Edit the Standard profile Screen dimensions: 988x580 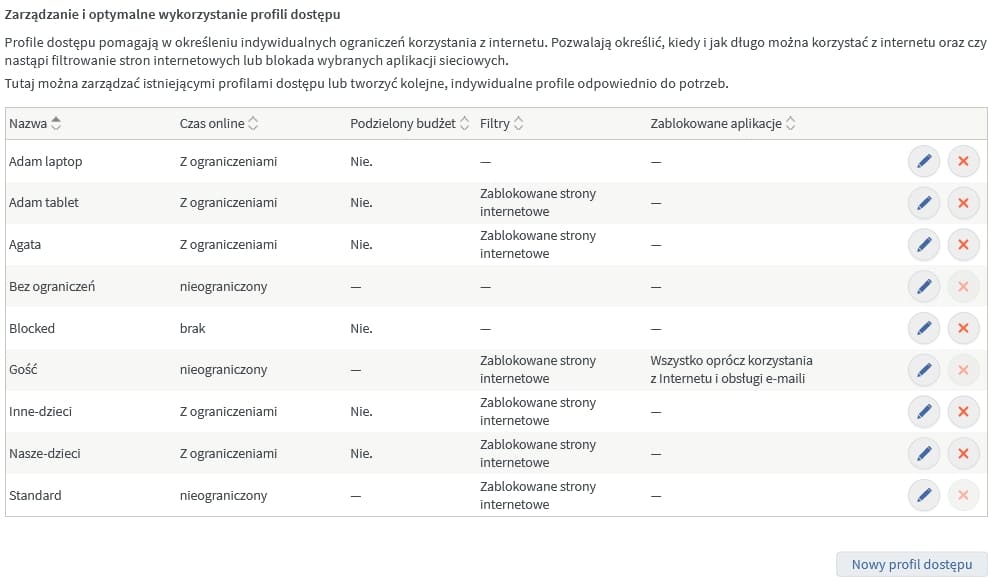click(923, 495)
